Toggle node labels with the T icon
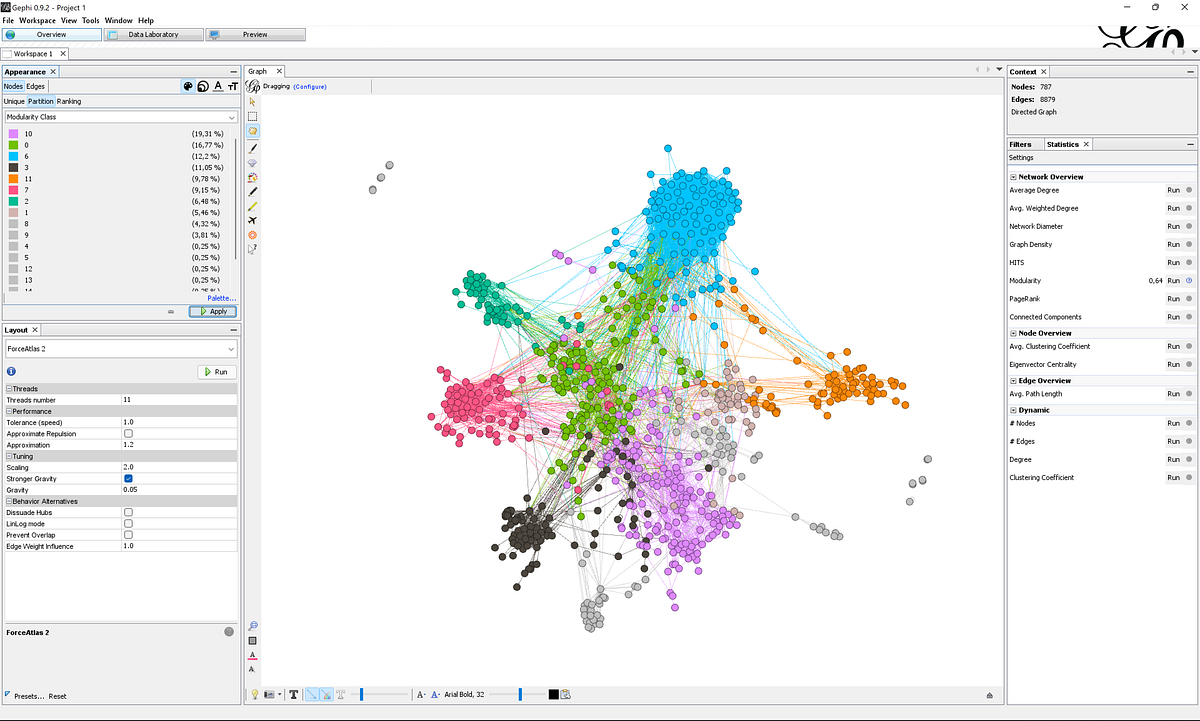Viewport: 1200px width, 721px height. coord(295,693)
